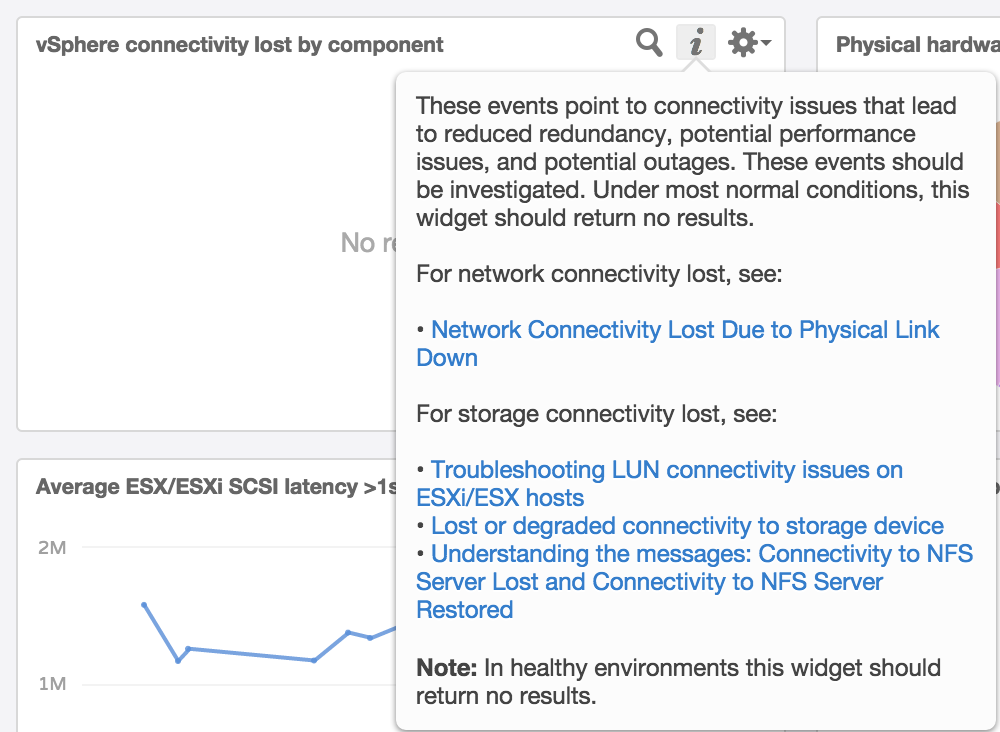Image resolution: width=1000 pixels, height=732 pixels.
Task: Click the vSphere connectivity lost by component title
Action: (x=240, y=45)
